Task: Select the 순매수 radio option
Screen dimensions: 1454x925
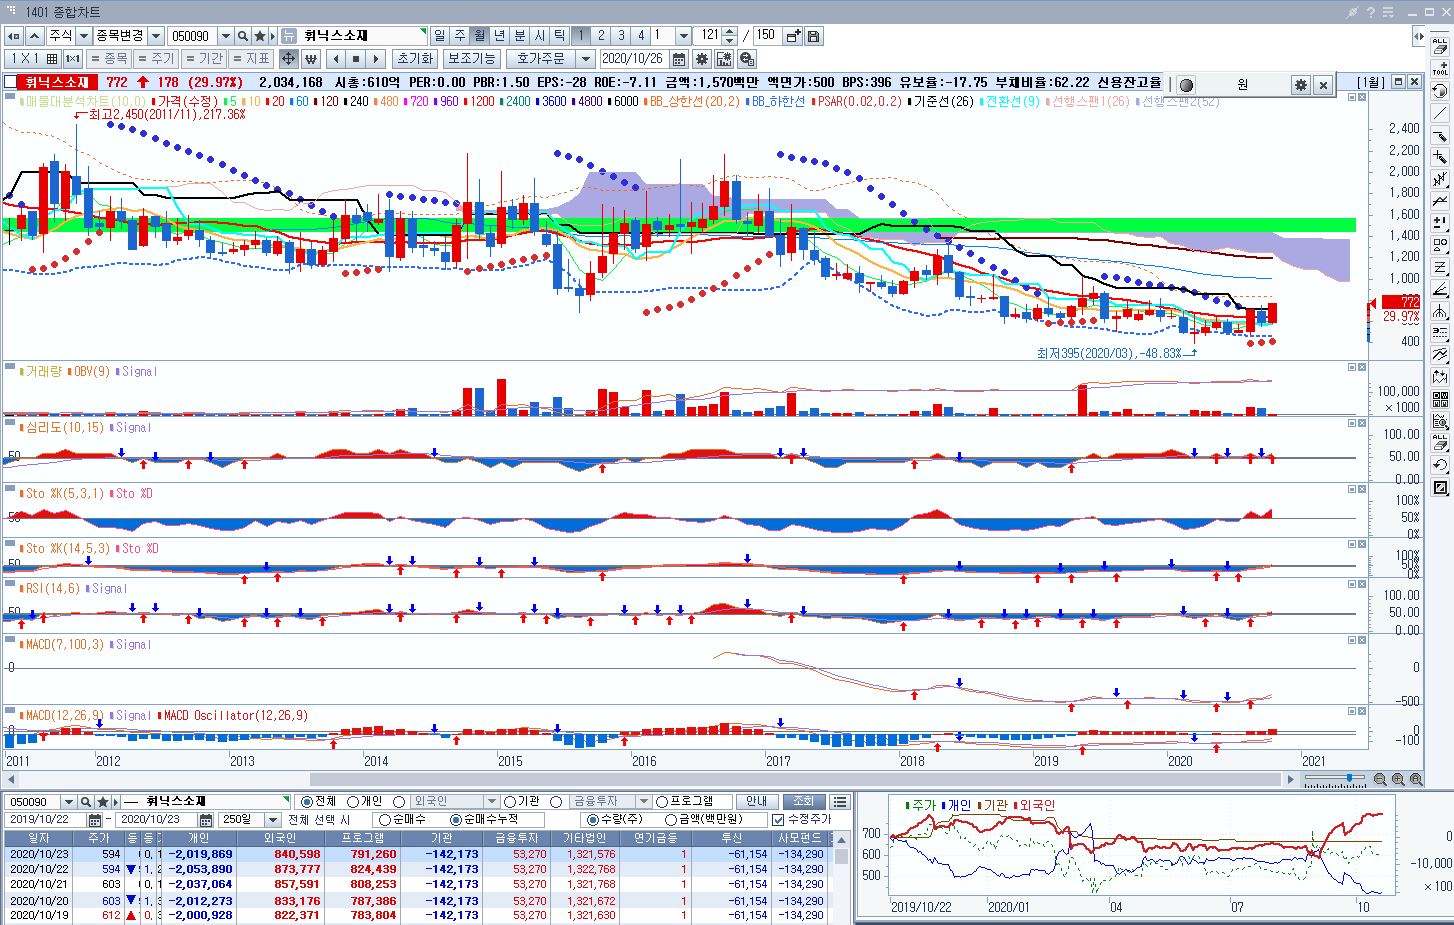Action: coord(385,820)
